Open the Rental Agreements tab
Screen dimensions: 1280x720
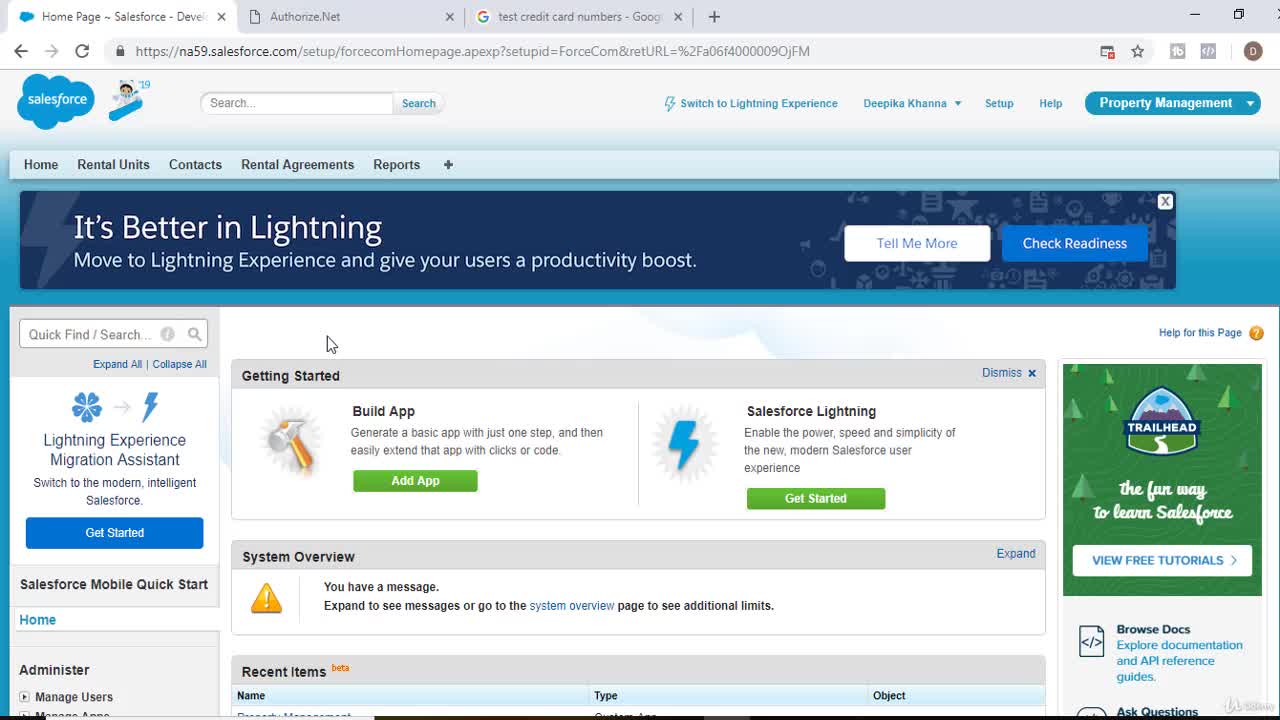pos(297,164)
